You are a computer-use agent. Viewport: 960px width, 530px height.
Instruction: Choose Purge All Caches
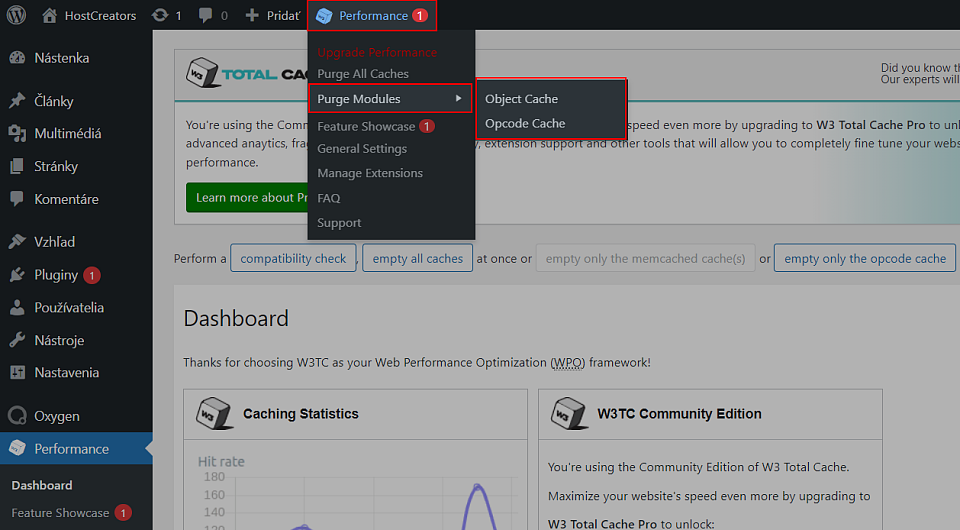point(362,74)
